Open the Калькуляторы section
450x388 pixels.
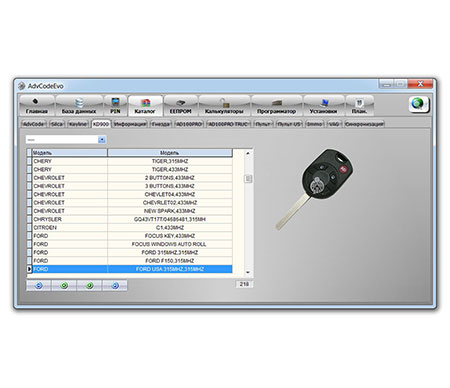click(224, 106)
